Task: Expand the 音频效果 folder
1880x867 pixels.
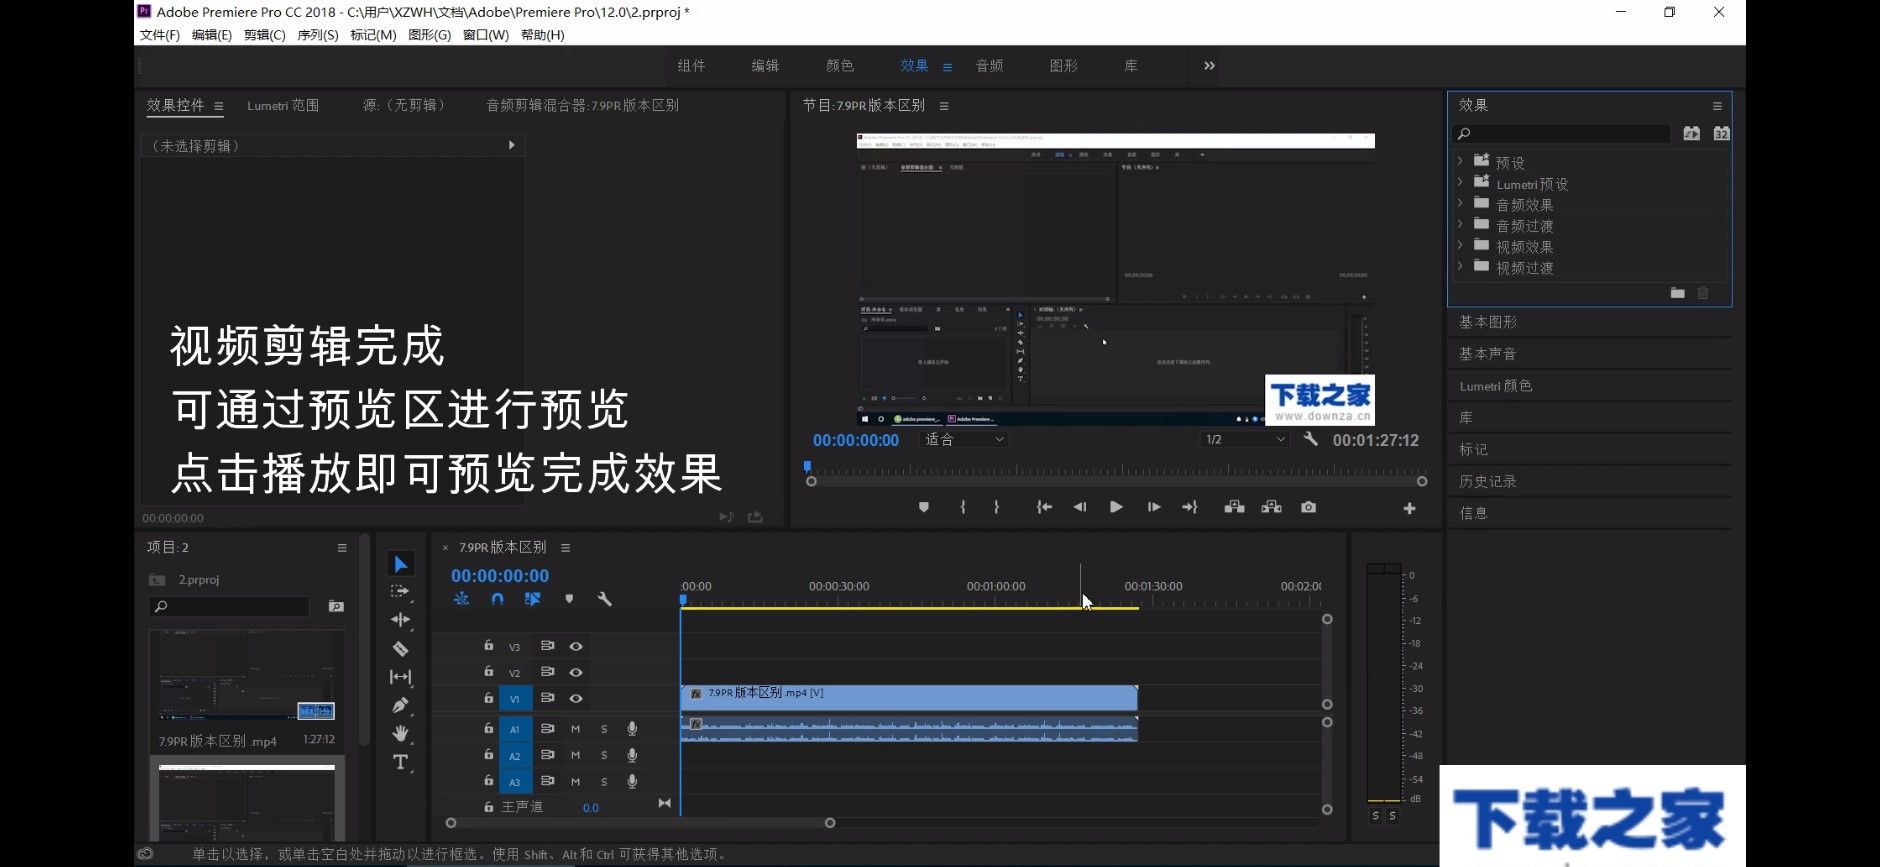Action: (1460, 202)
